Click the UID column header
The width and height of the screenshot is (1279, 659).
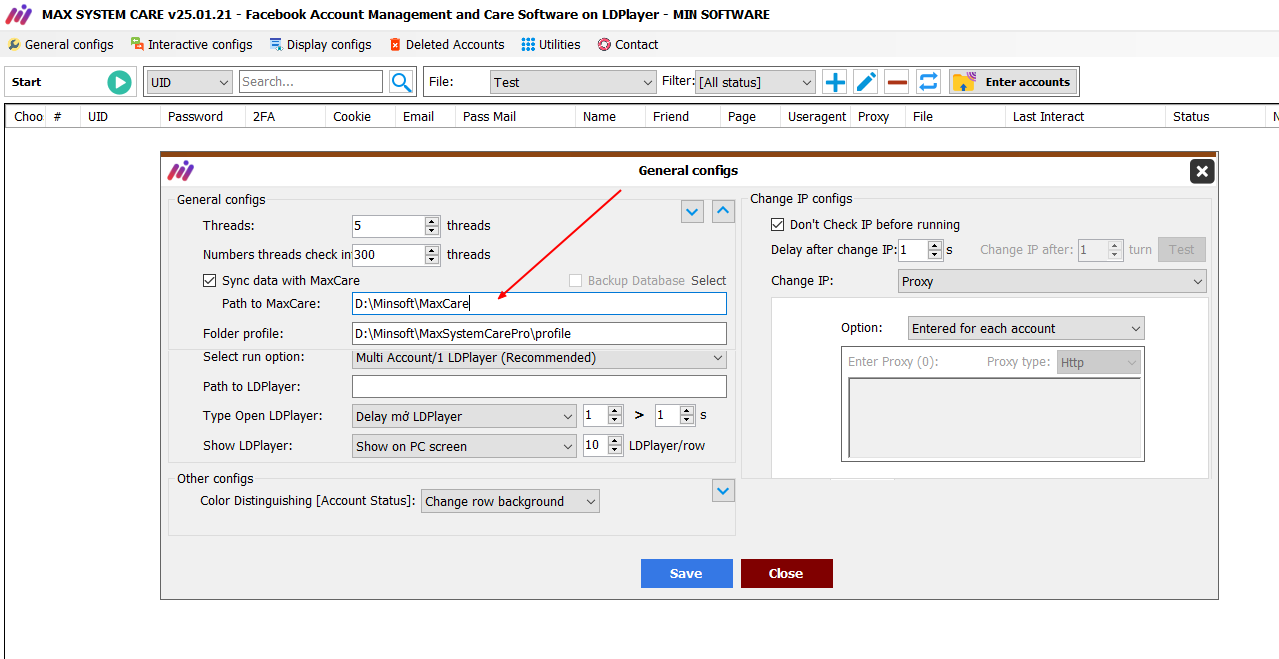(x=98, y=117)
